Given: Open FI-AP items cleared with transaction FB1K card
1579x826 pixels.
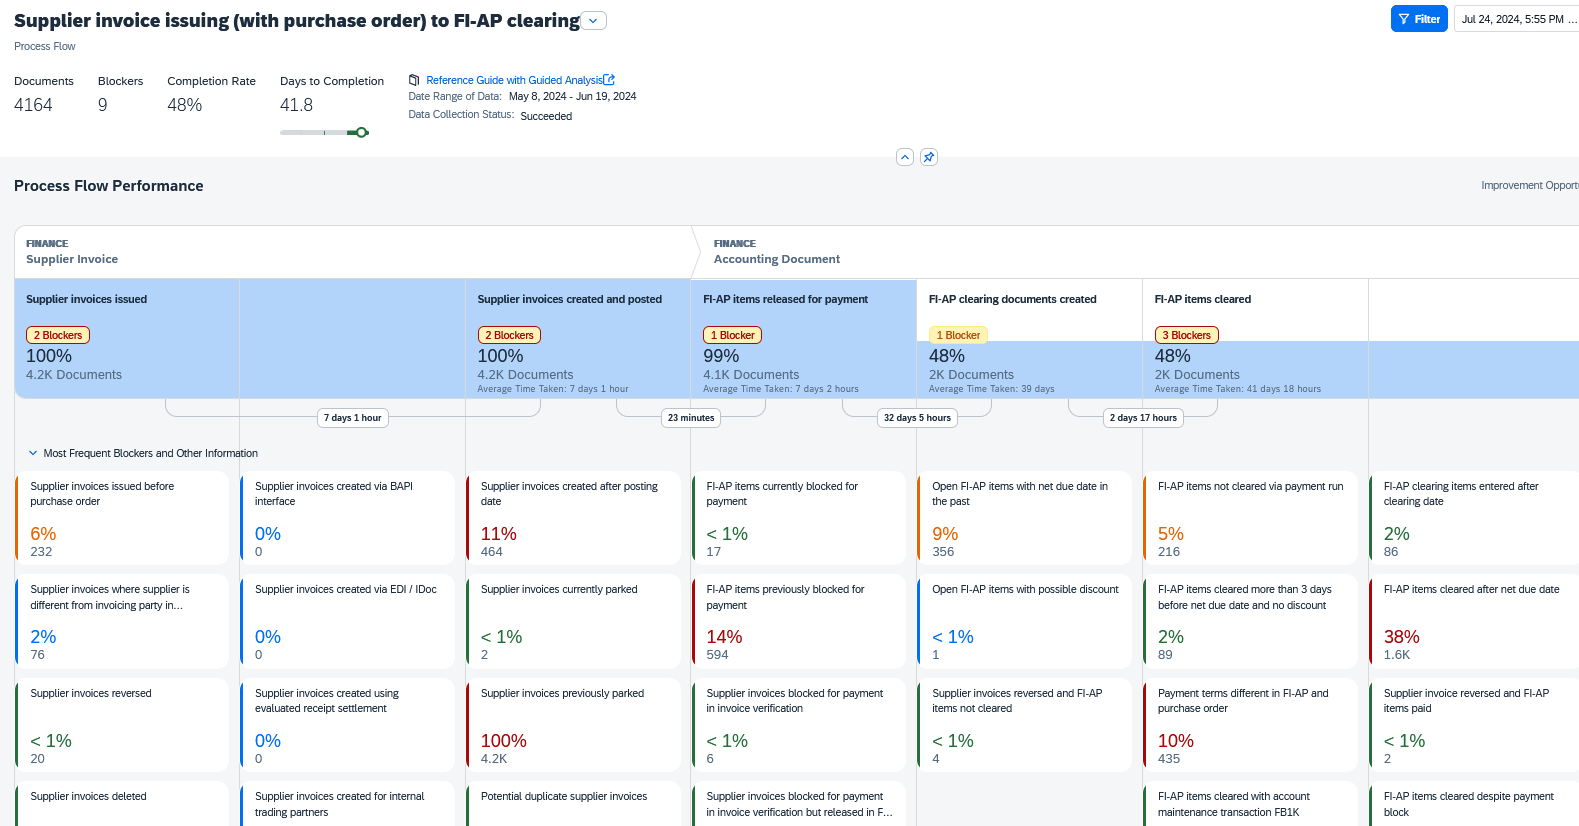Looking at the screenshot, I should (1251, 804).
